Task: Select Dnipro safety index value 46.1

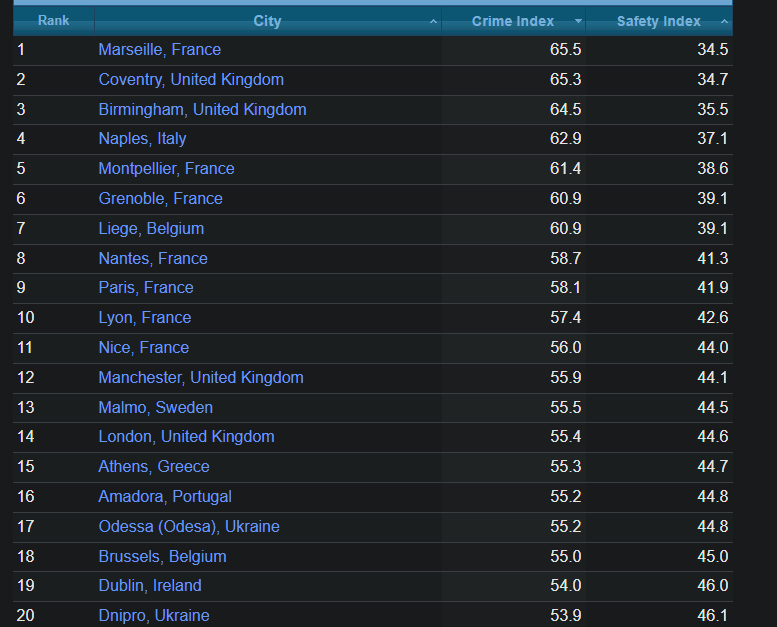Action: click(x=713, y=616)
